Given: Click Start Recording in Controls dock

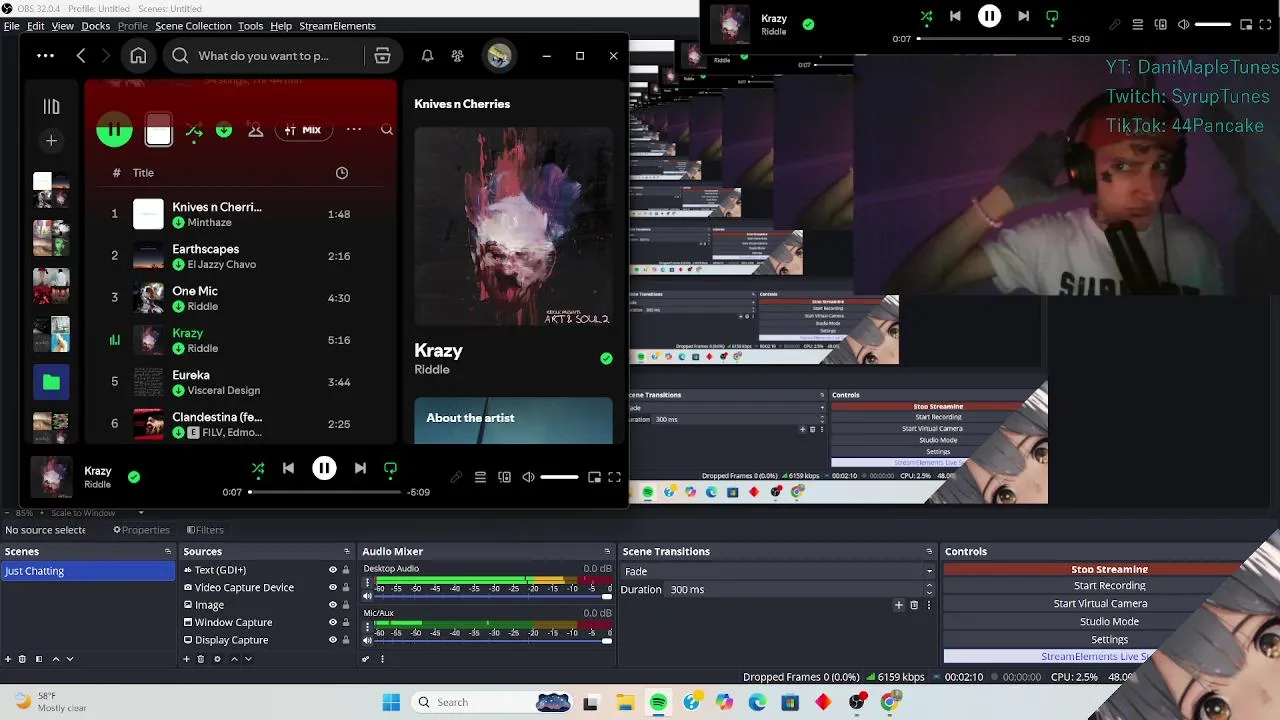Looking at the screenshot, I should click(x=1109, y=586).
